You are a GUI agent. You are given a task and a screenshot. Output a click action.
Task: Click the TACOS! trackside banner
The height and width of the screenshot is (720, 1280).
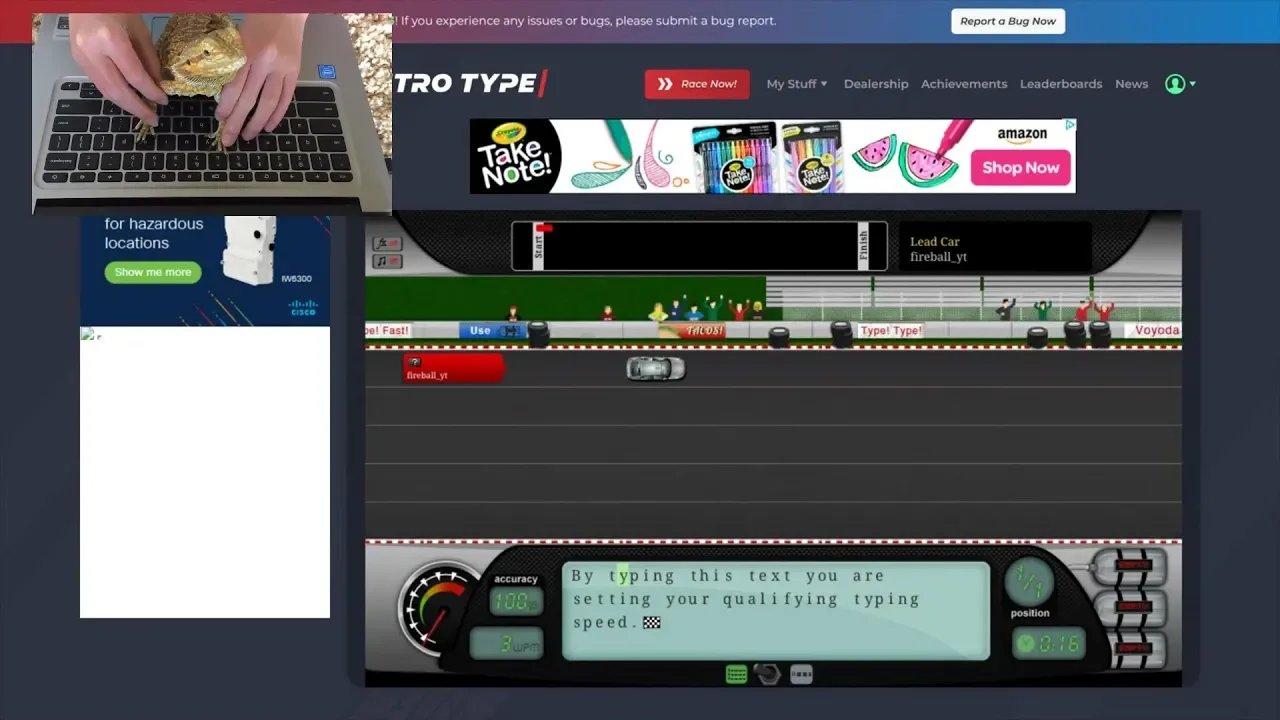pyautogui.click(x=692, y=331)
